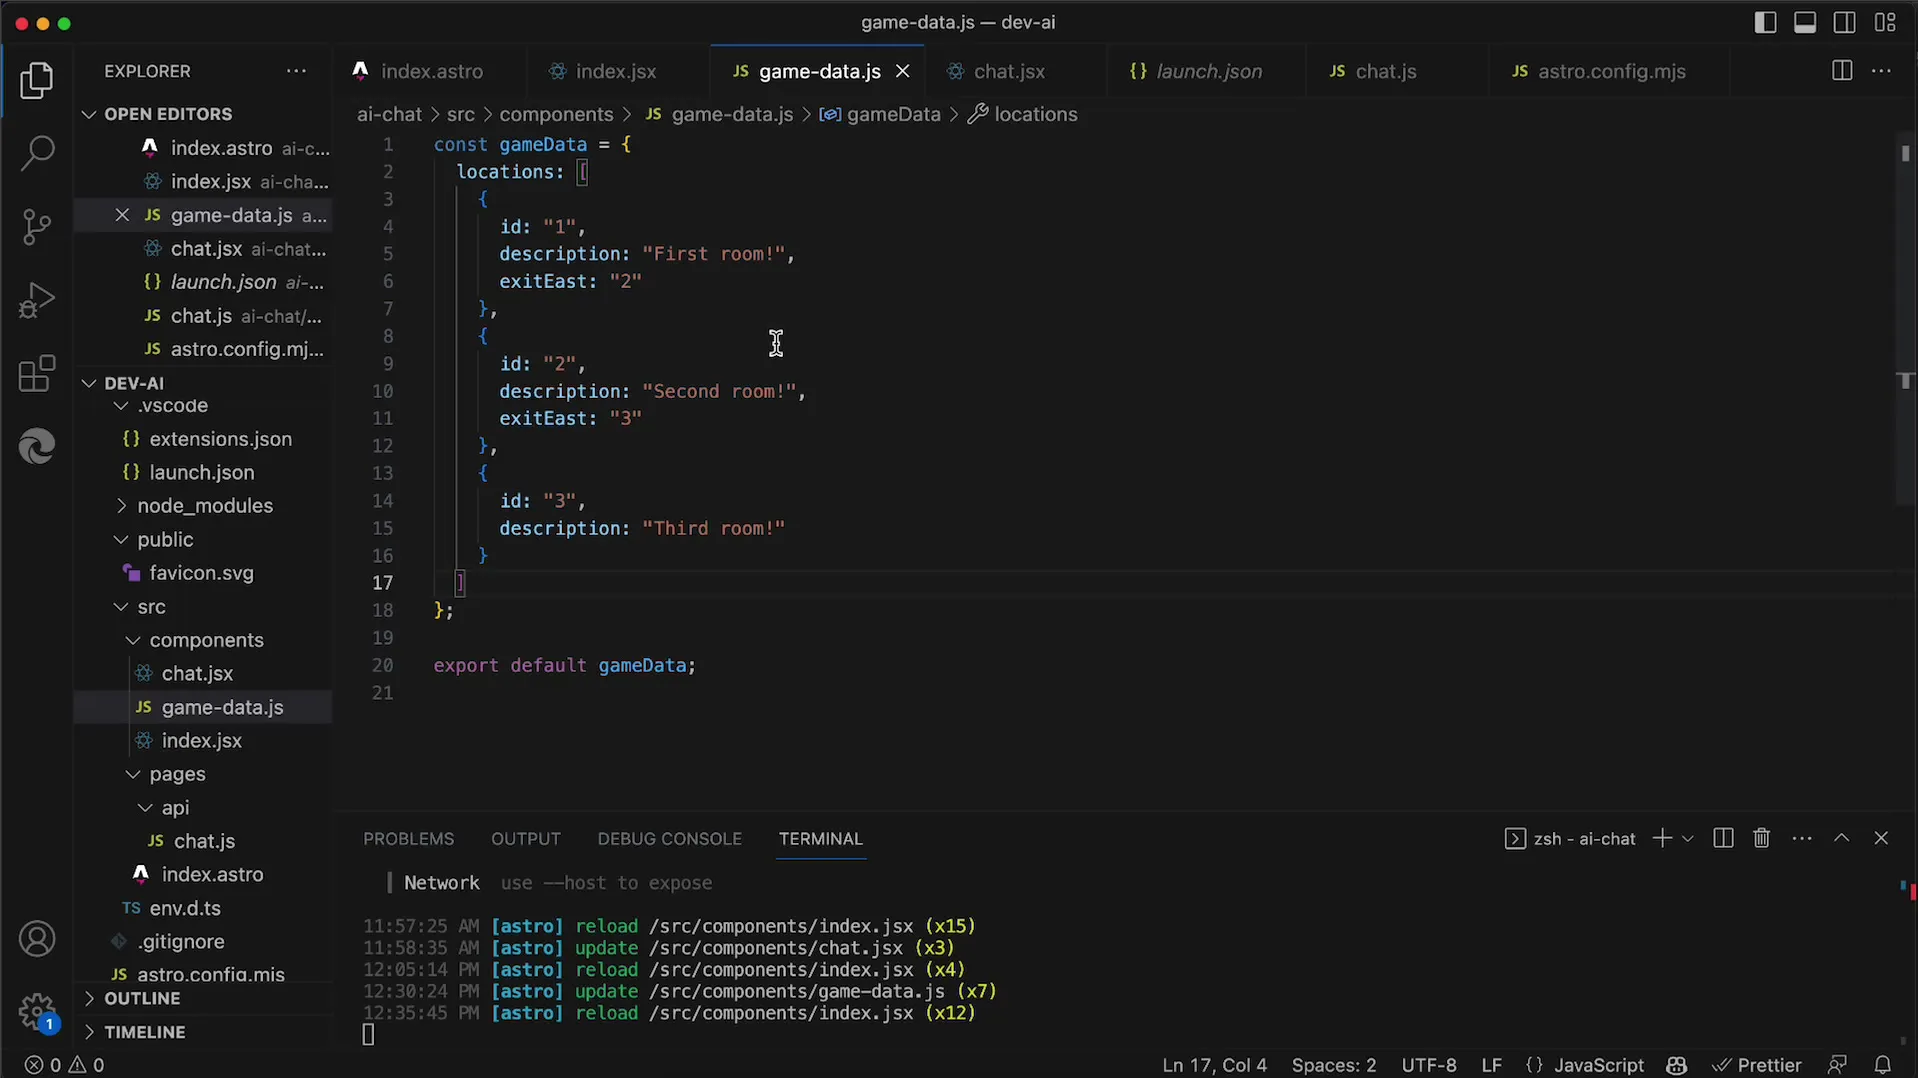Collapse the public folder
This screenshot has width=1918, height=1078.
pos(165,540)
